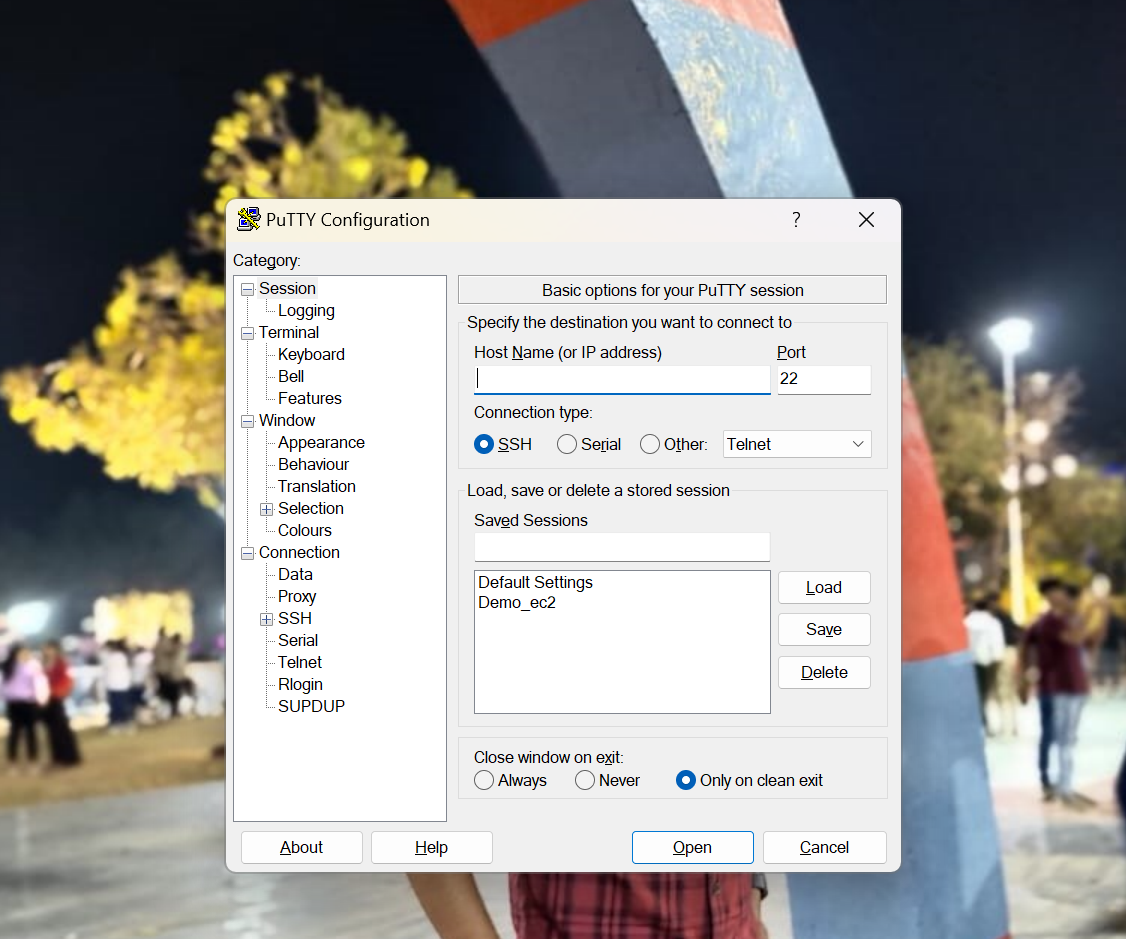Open the Translation category
This screenshot has width=1126, height=939.
point(317,487)
